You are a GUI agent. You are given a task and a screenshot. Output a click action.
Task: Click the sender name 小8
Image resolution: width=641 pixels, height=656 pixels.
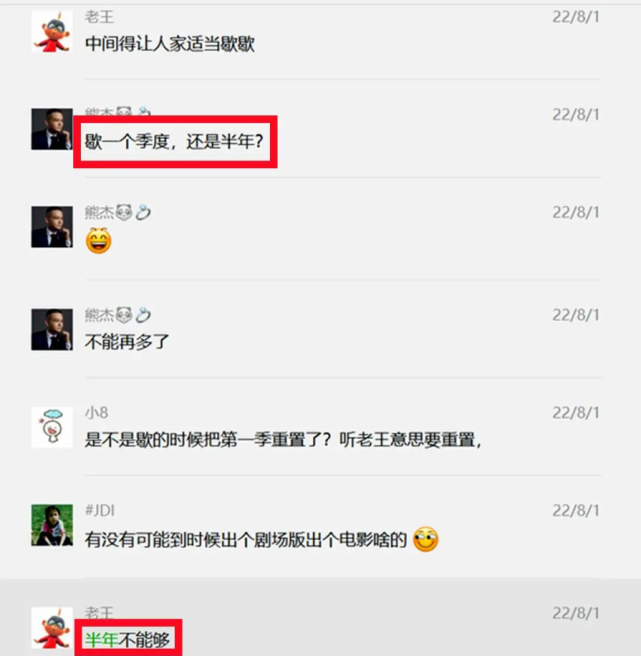coord(97,413)
